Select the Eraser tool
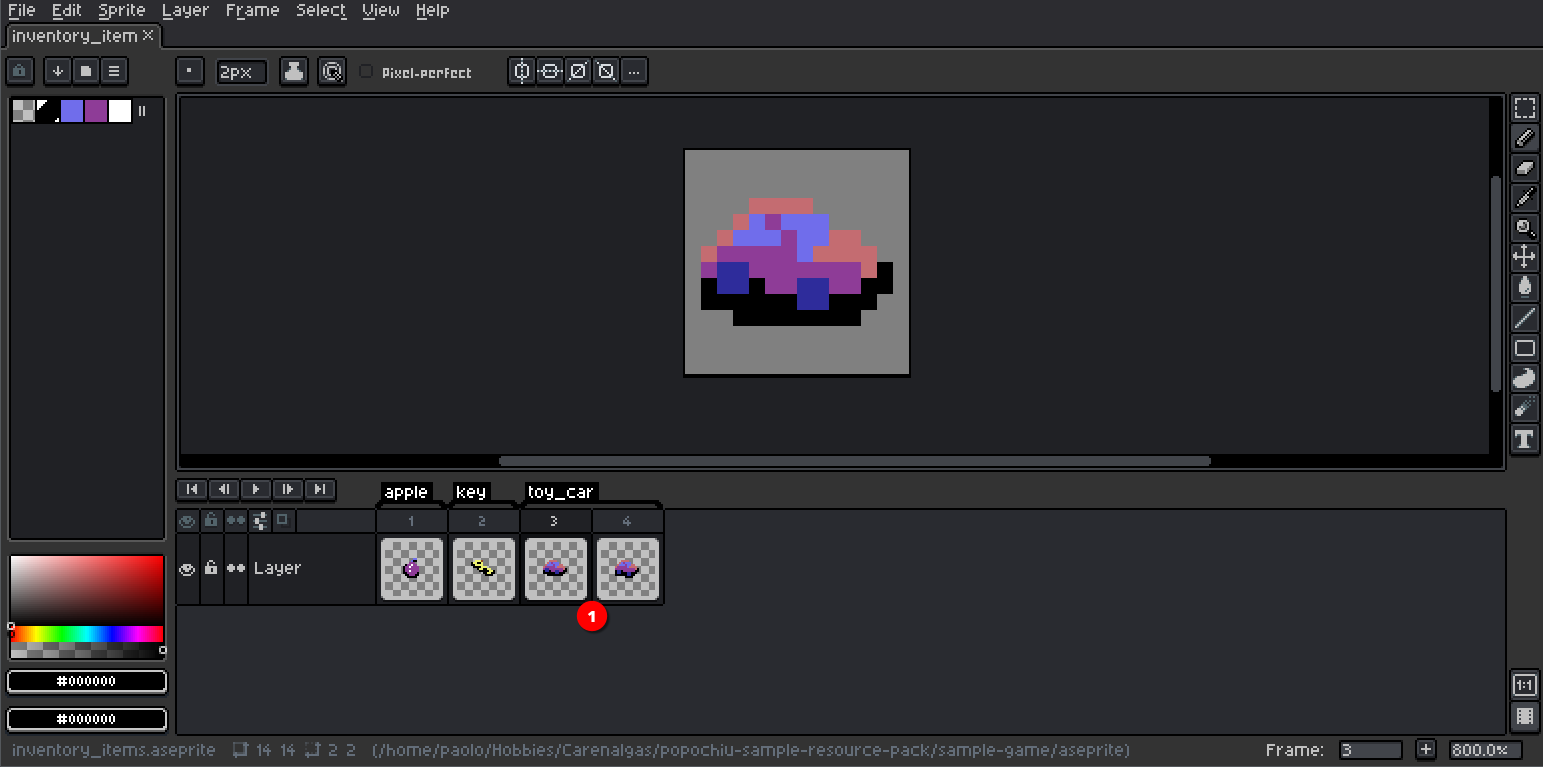Screen dimensions: 1543x767 pos(1525,168)
